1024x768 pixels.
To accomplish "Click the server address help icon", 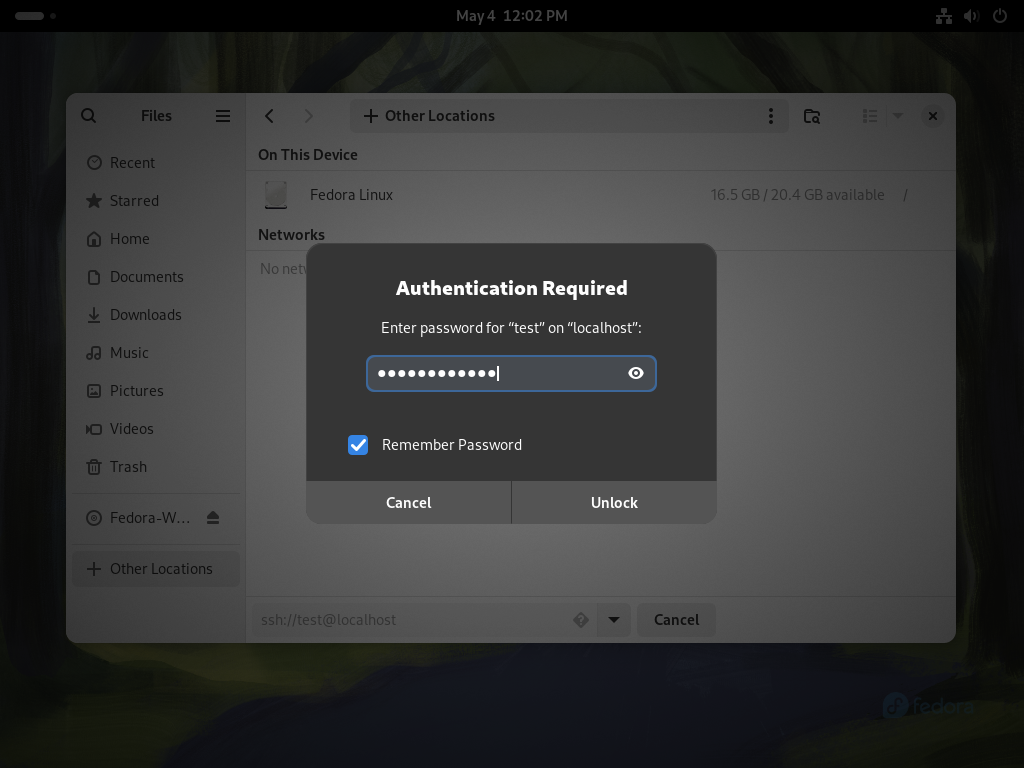I will [581, 620].
